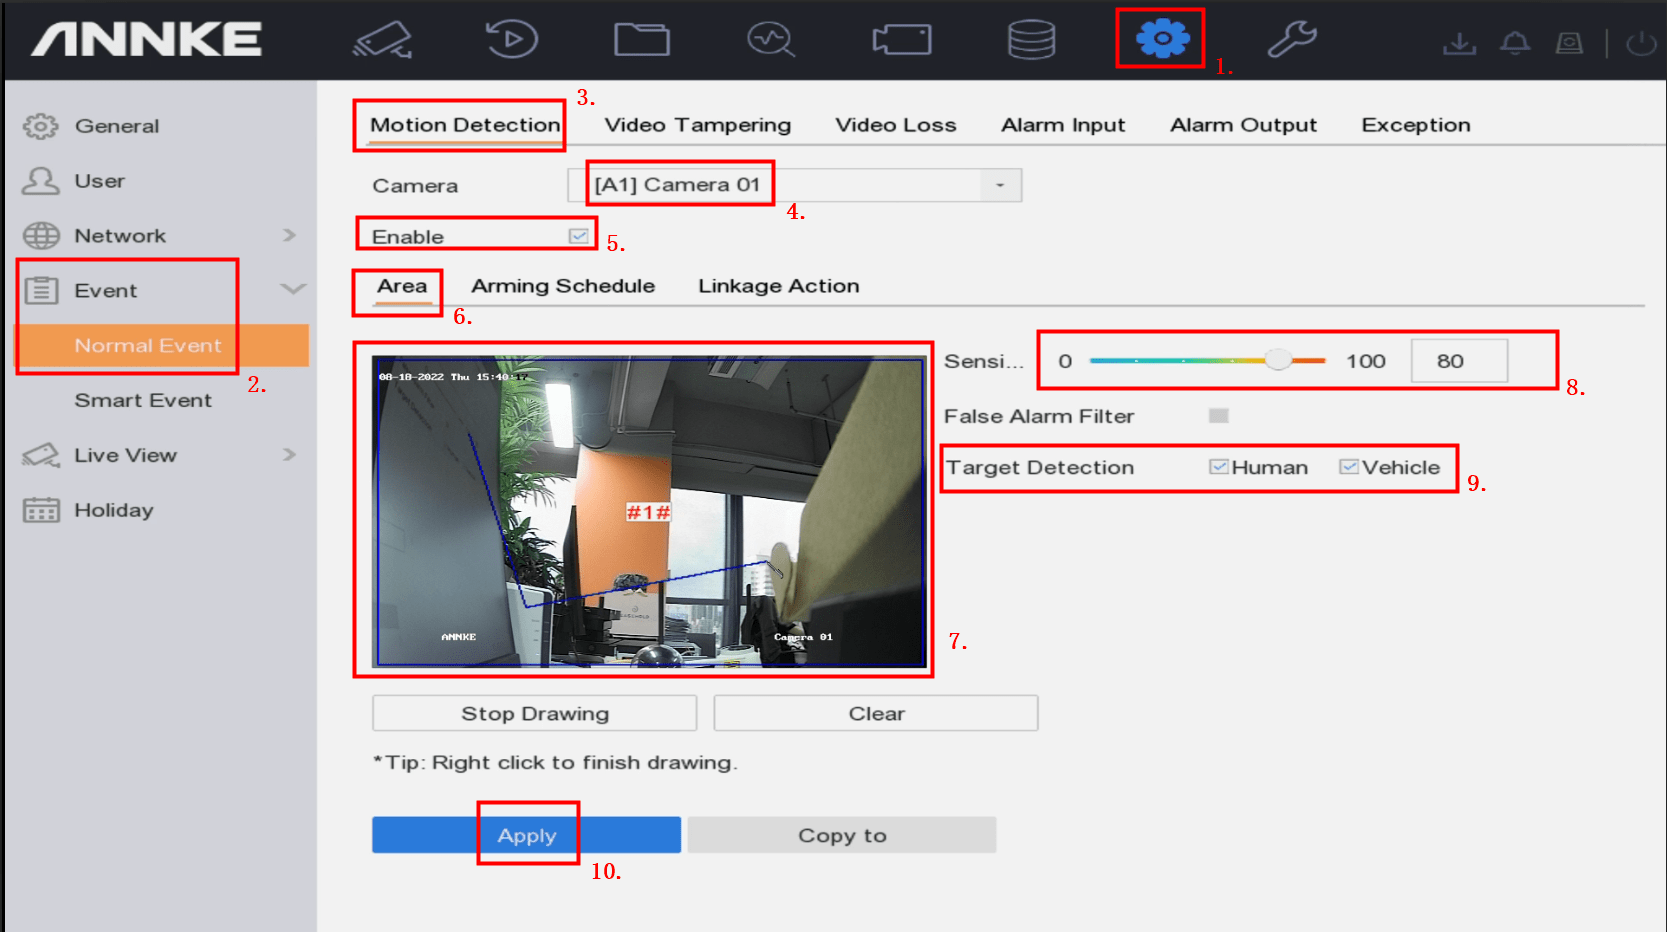Open the Camera selection dropdown

(x=1000, y=185)
